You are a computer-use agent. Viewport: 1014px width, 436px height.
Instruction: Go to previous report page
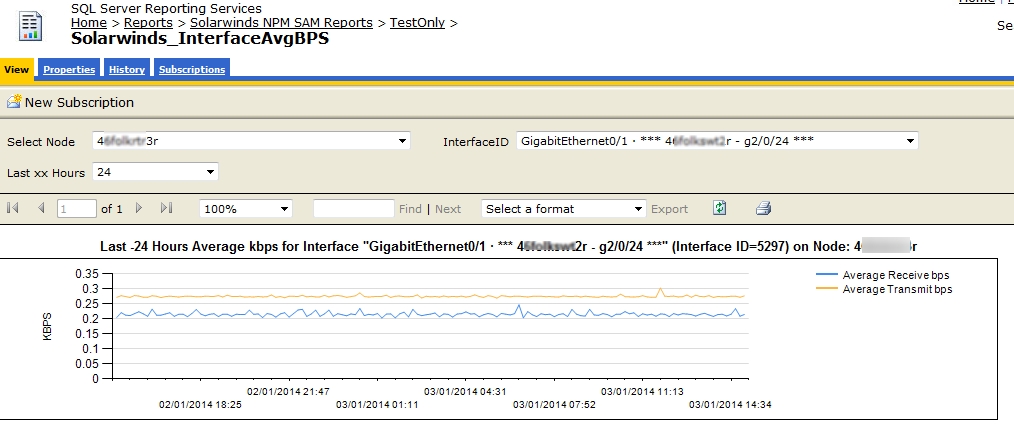tap(41, 208)
